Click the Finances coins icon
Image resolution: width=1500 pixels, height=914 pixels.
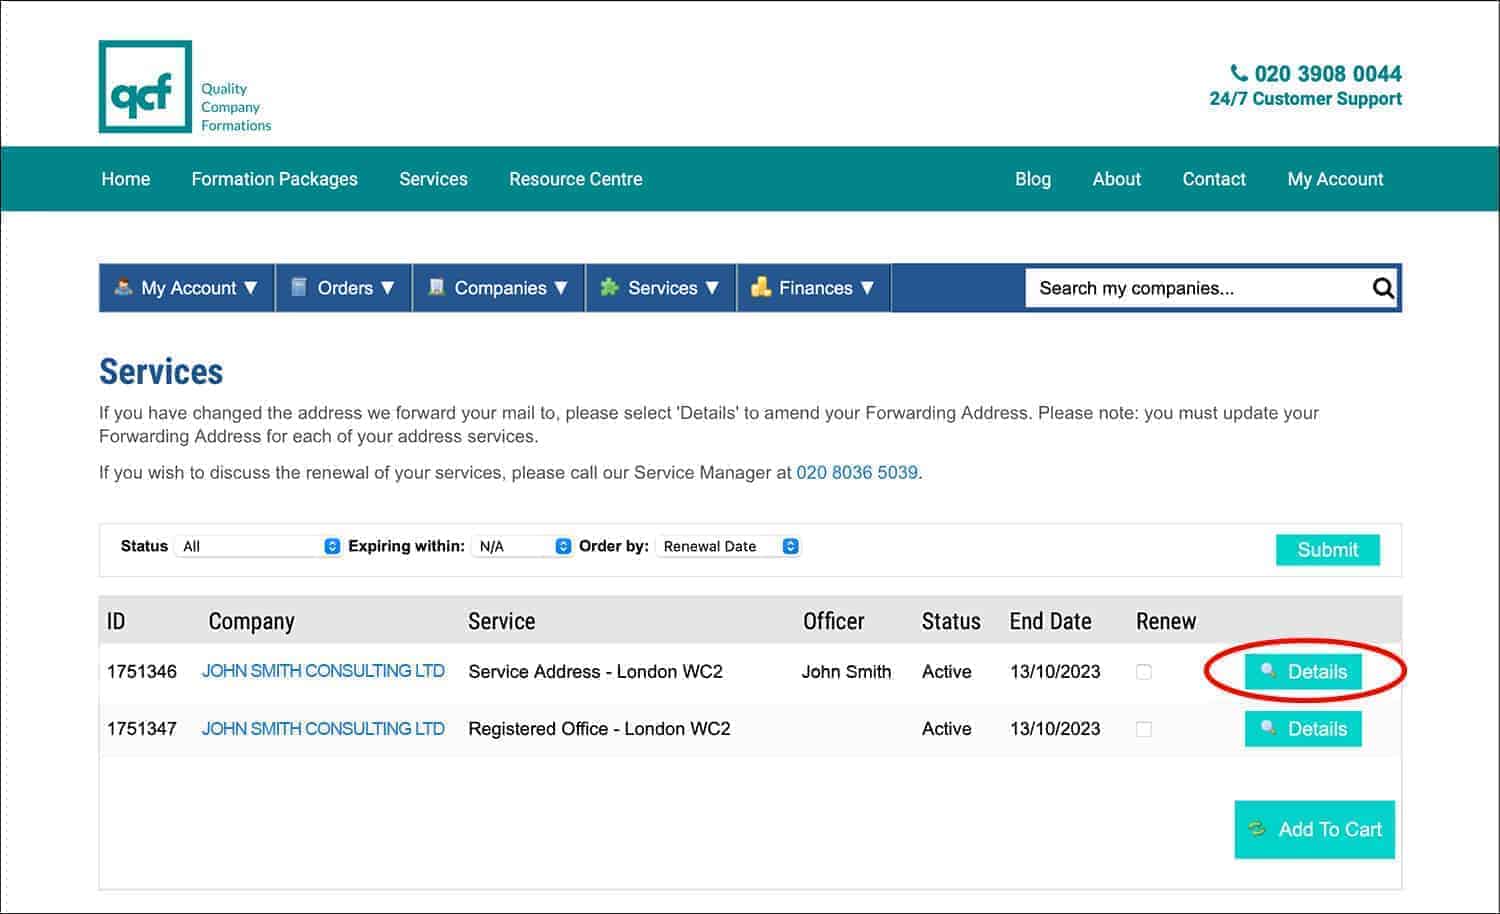762,287
